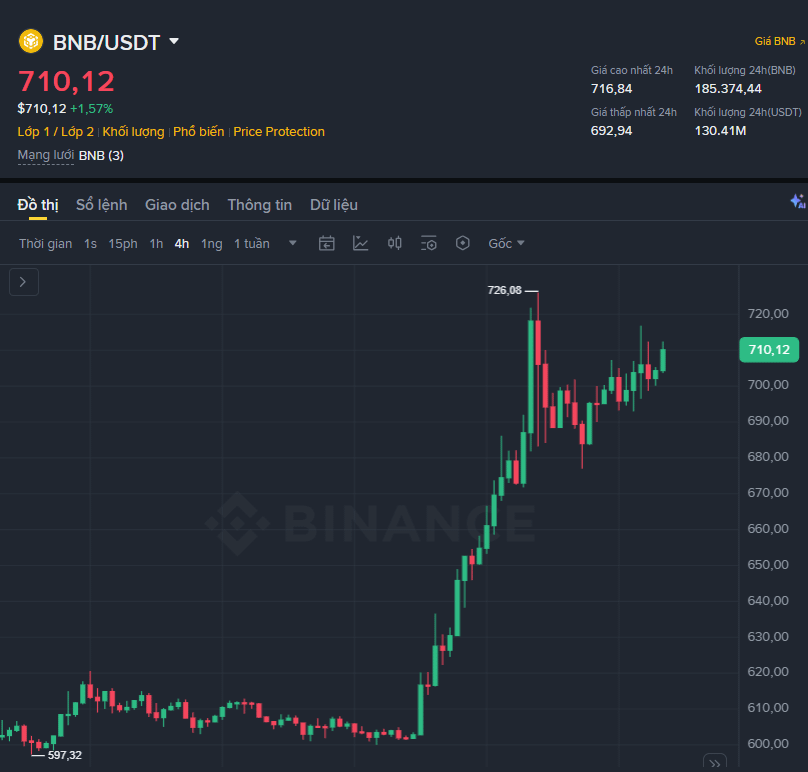This screenshot has height=772, width=808.
Task: Switch to the Đồ thị tab
Action: 38,205
